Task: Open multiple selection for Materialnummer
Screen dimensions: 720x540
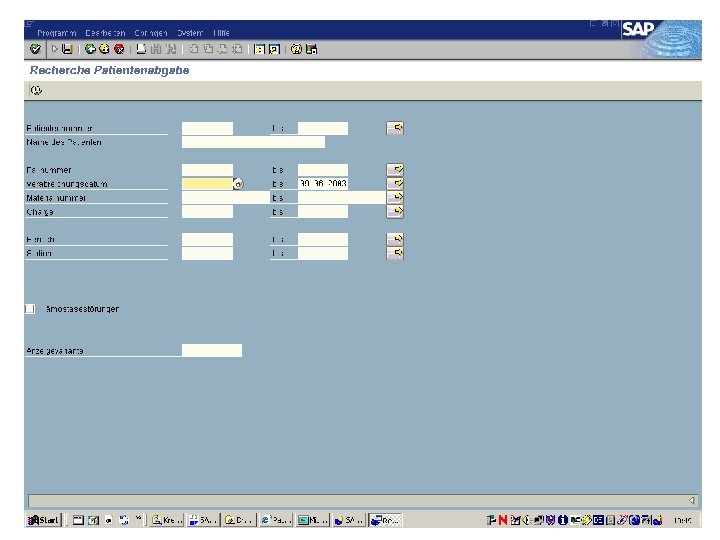Action: click(x=395, y=197)
